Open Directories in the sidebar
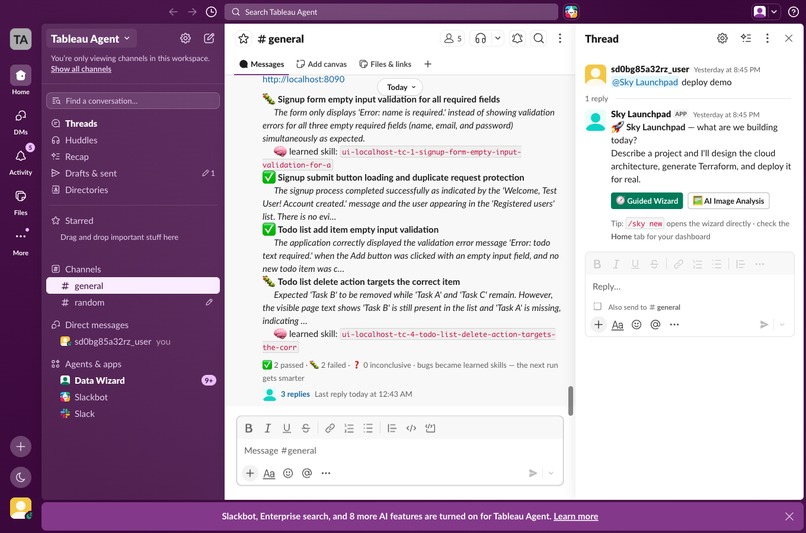806x533 pixels. point(133,190)
